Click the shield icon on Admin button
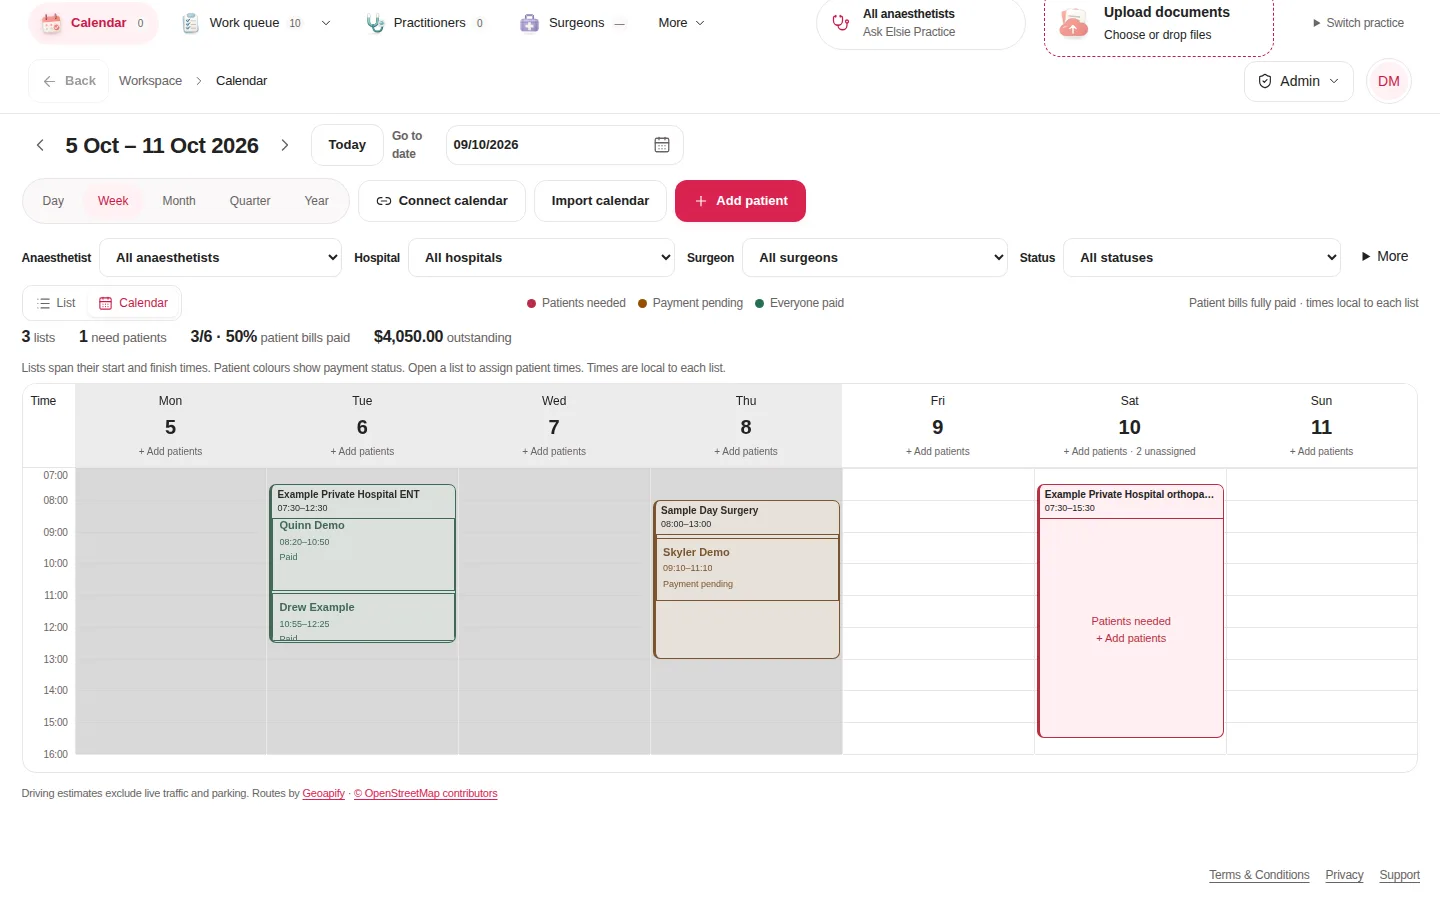 coord(1265,81)
